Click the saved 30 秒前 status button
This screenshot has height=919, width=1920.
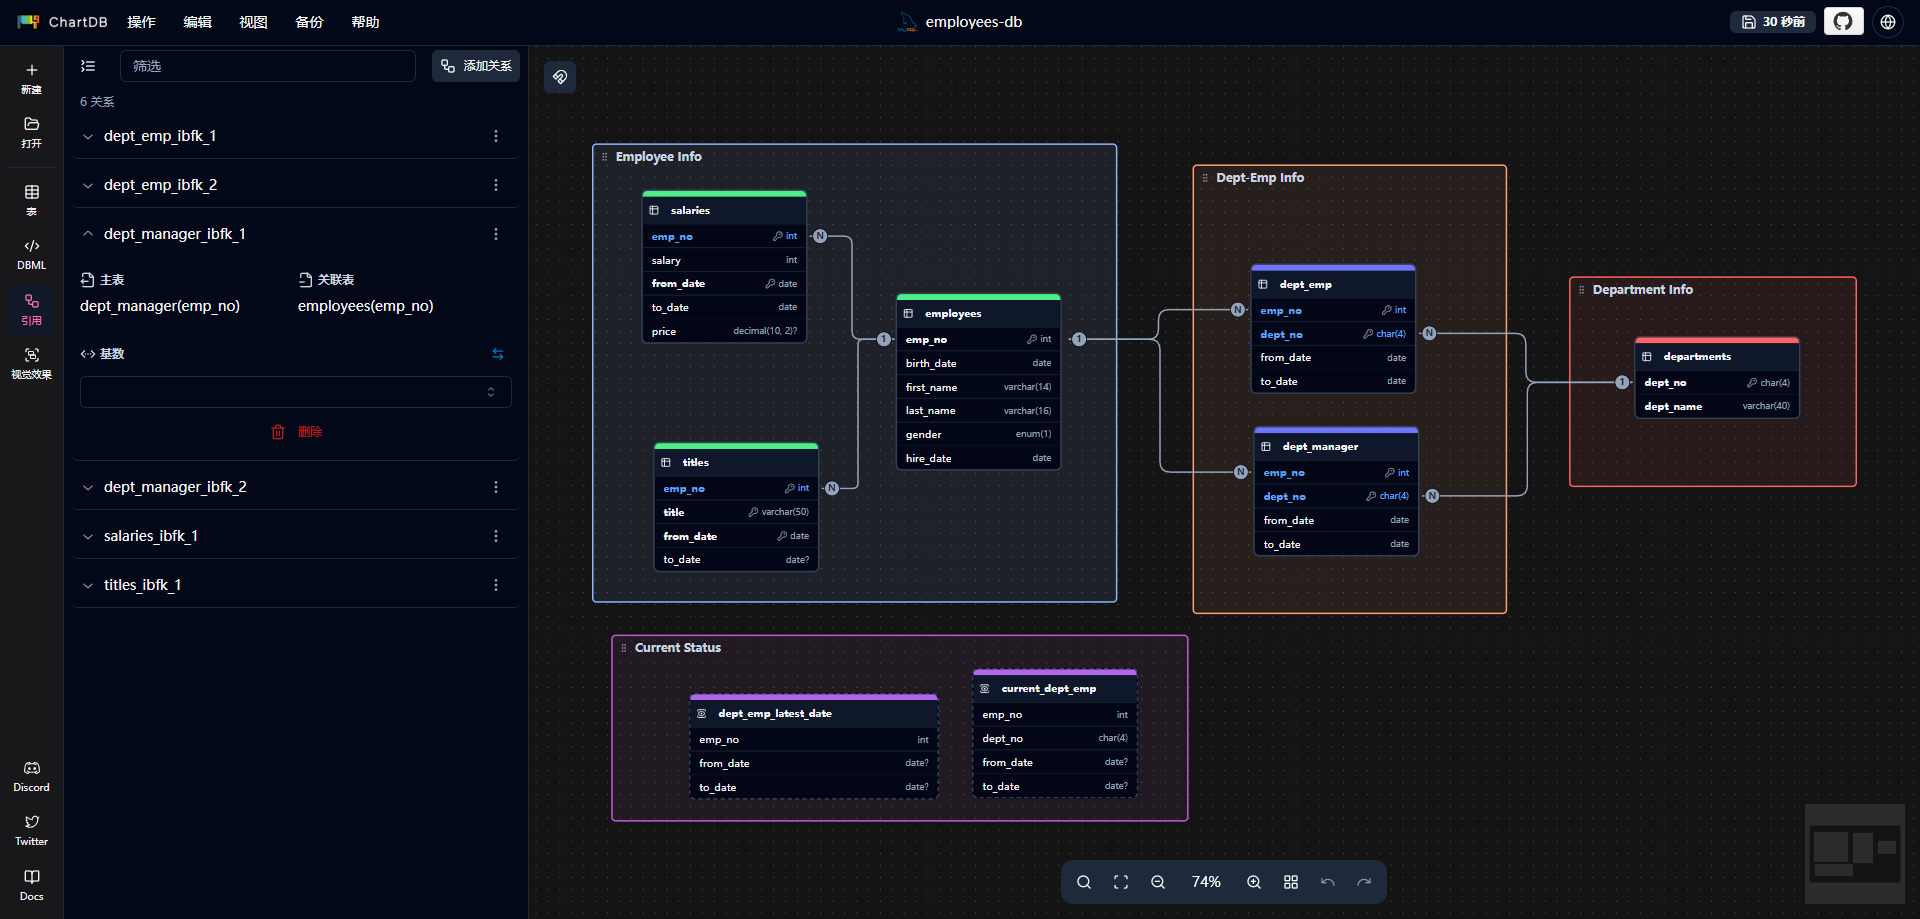click(1774, 21)
